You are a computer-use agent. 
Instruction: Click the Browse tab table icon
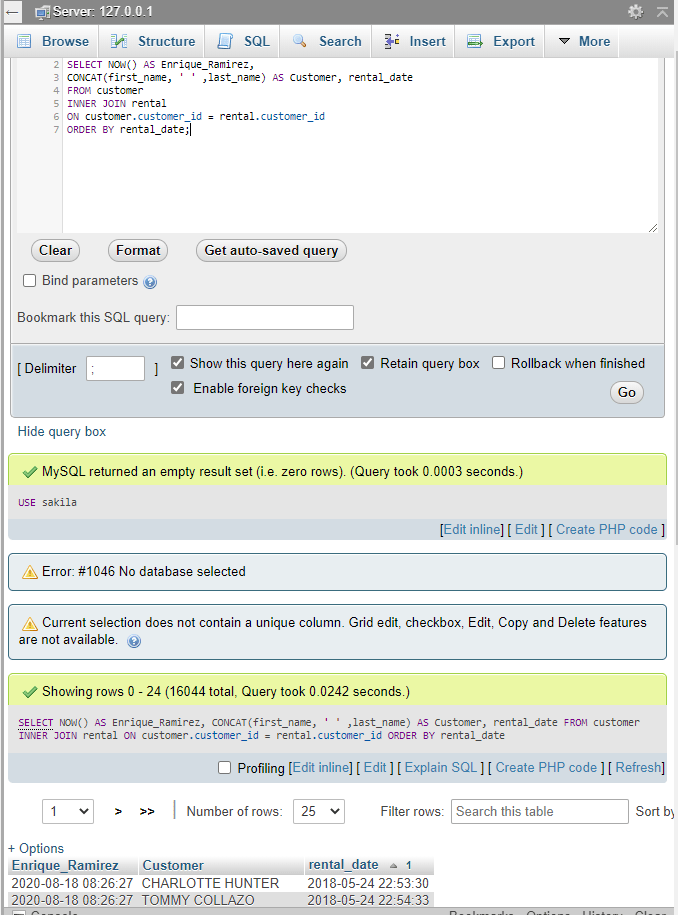(x=24, y=41)
